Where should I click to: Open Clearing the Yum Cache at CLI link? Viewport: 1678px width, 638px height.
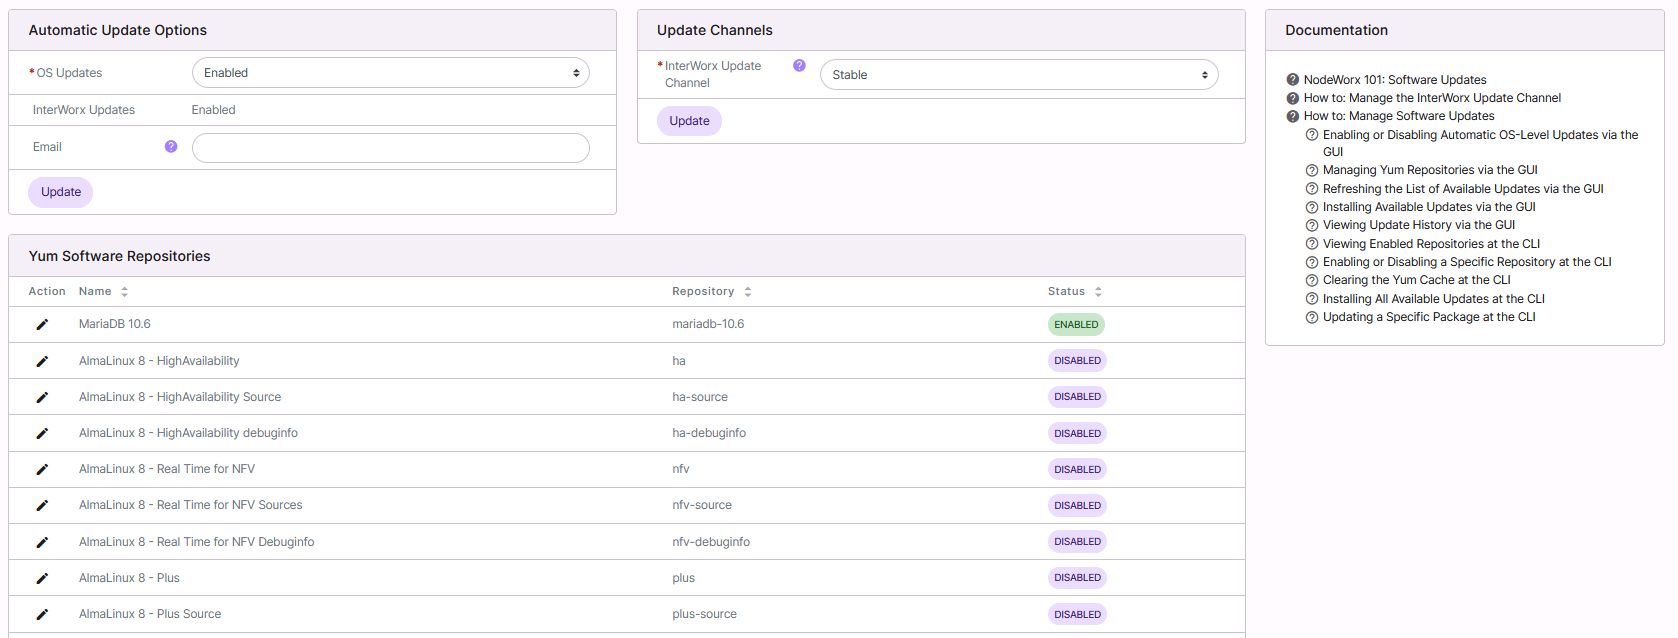[x=1416, y=280]
